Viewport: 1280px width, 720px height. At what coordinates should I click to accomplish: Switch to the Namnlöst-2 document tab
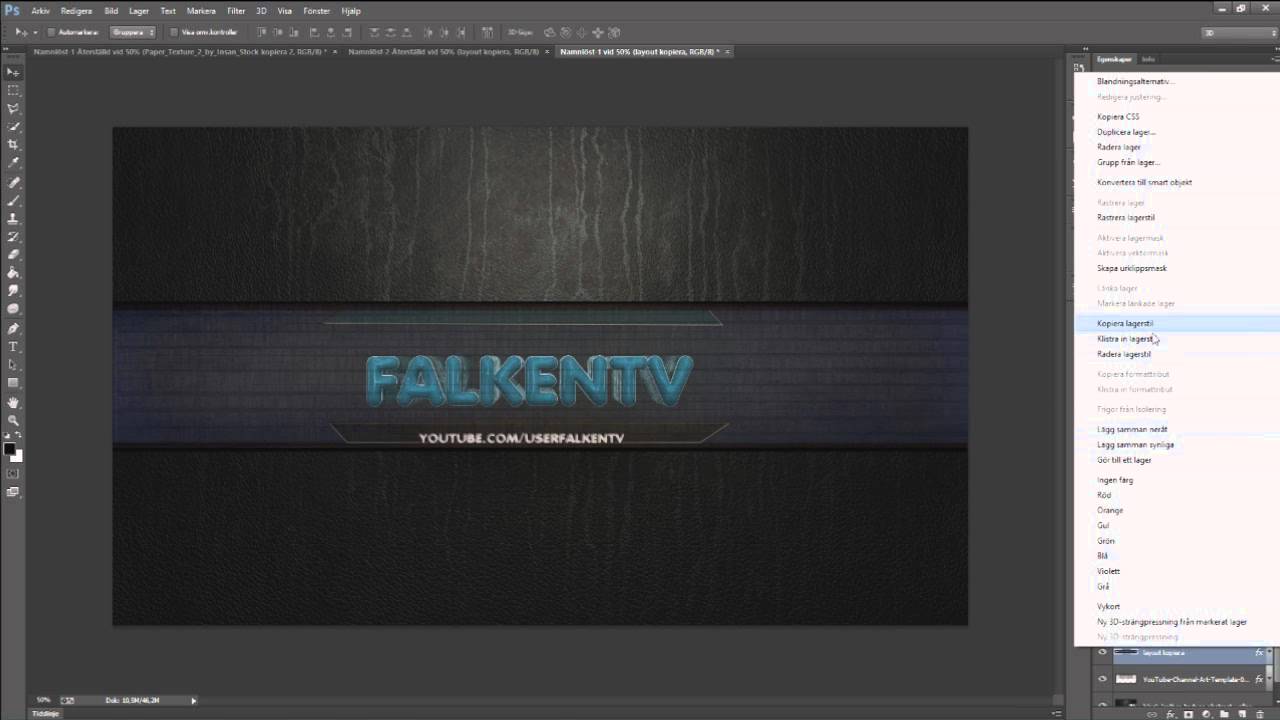(x=443, y=51)
